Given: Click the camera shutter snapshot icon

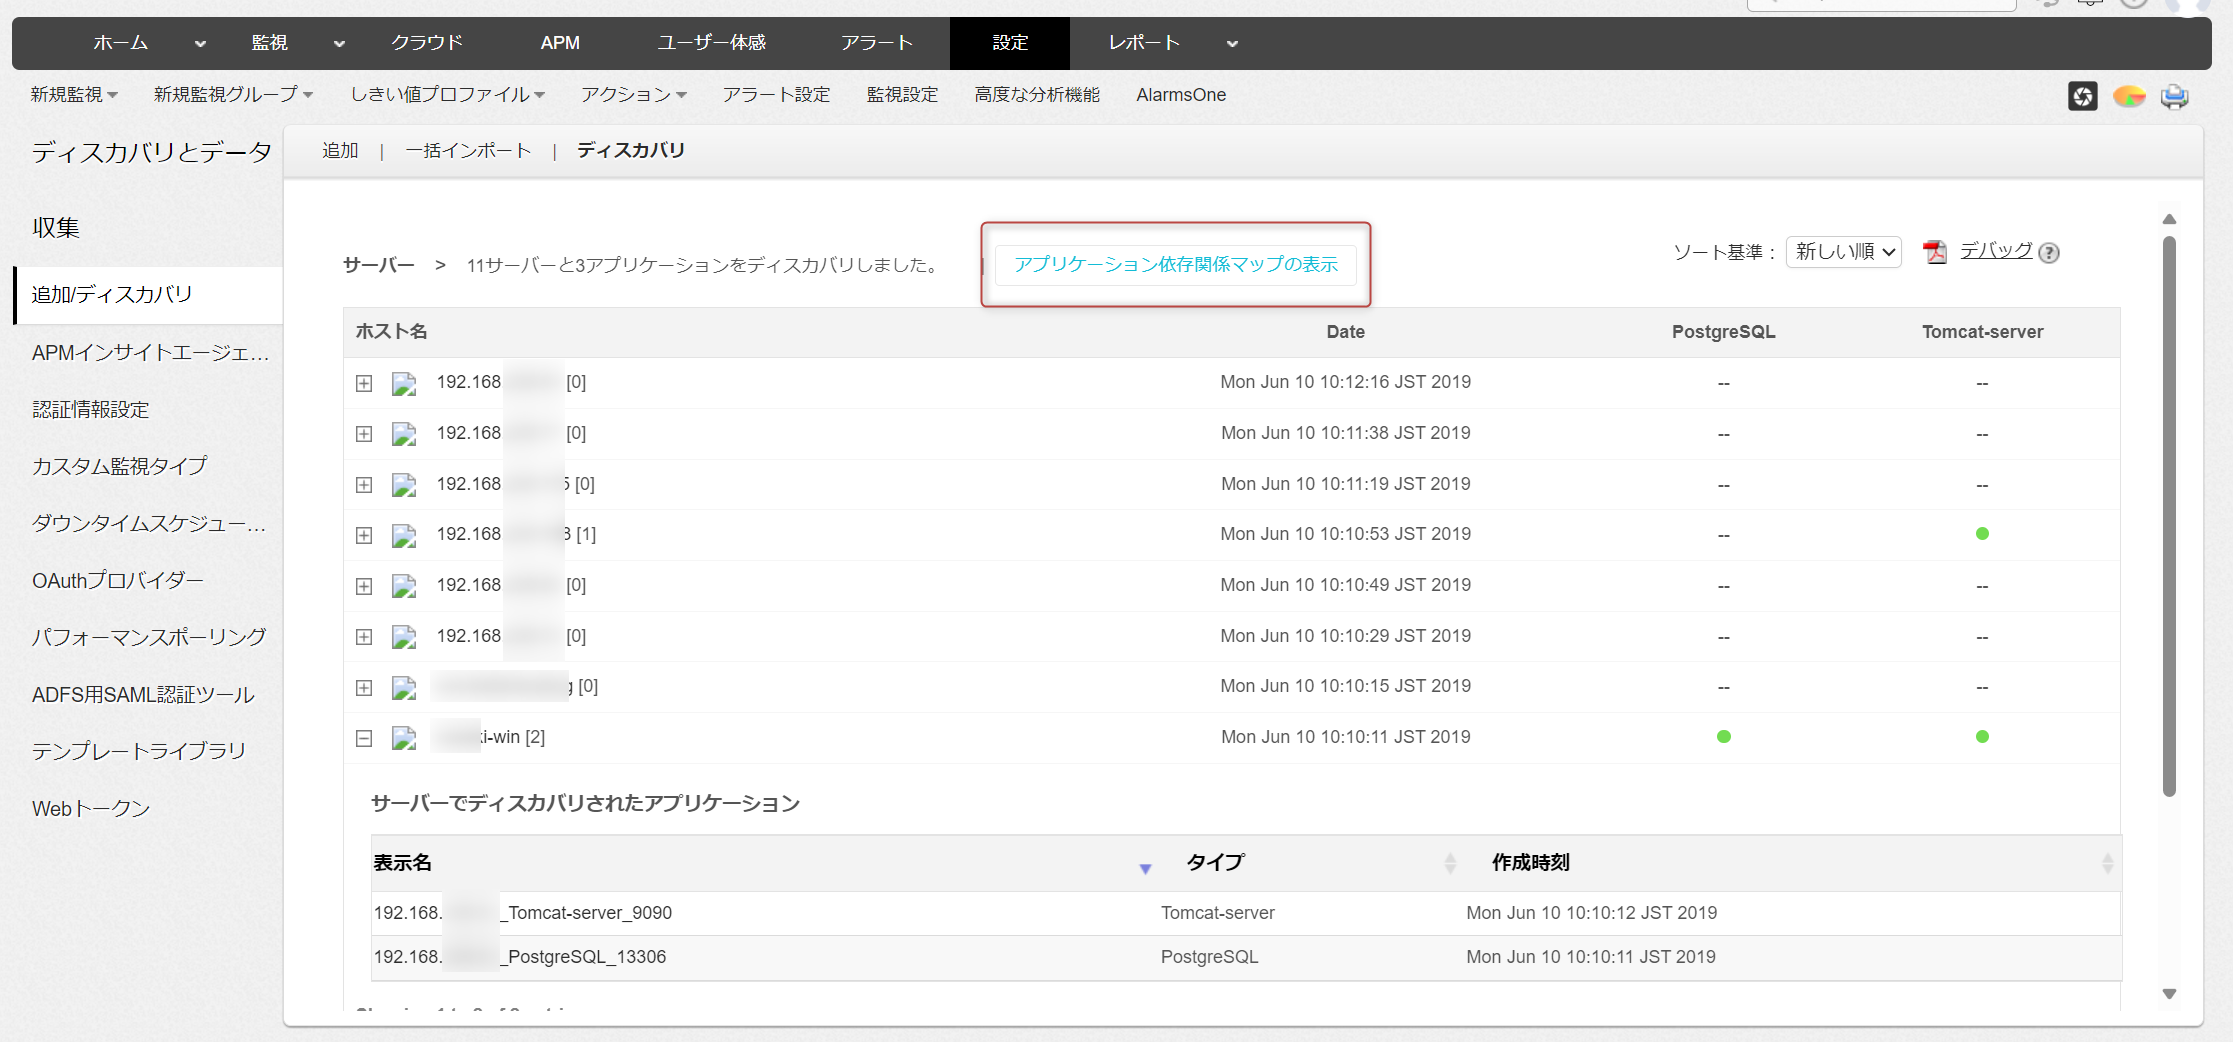Looking at the screenshot, I should (x=2082, y=96).
